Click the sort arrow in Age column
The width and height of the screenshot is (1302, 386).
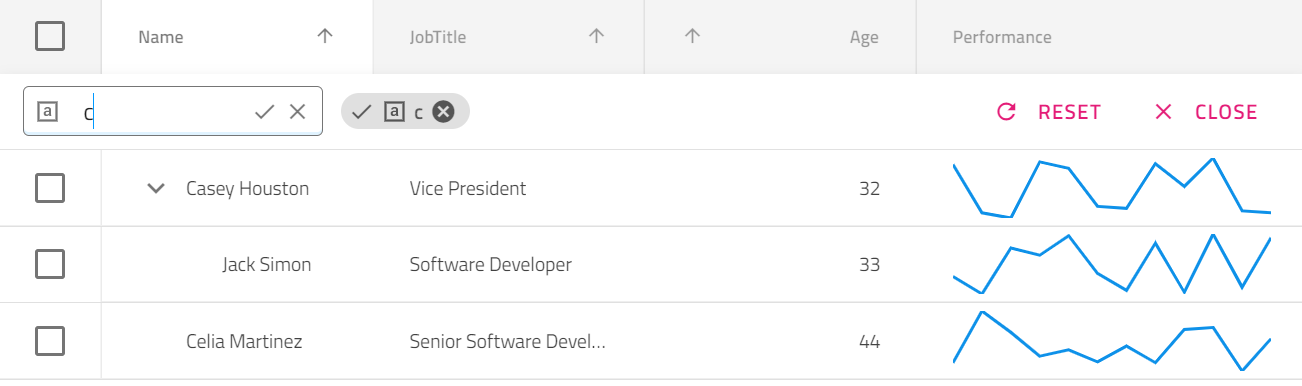click(x=691, y=37)
